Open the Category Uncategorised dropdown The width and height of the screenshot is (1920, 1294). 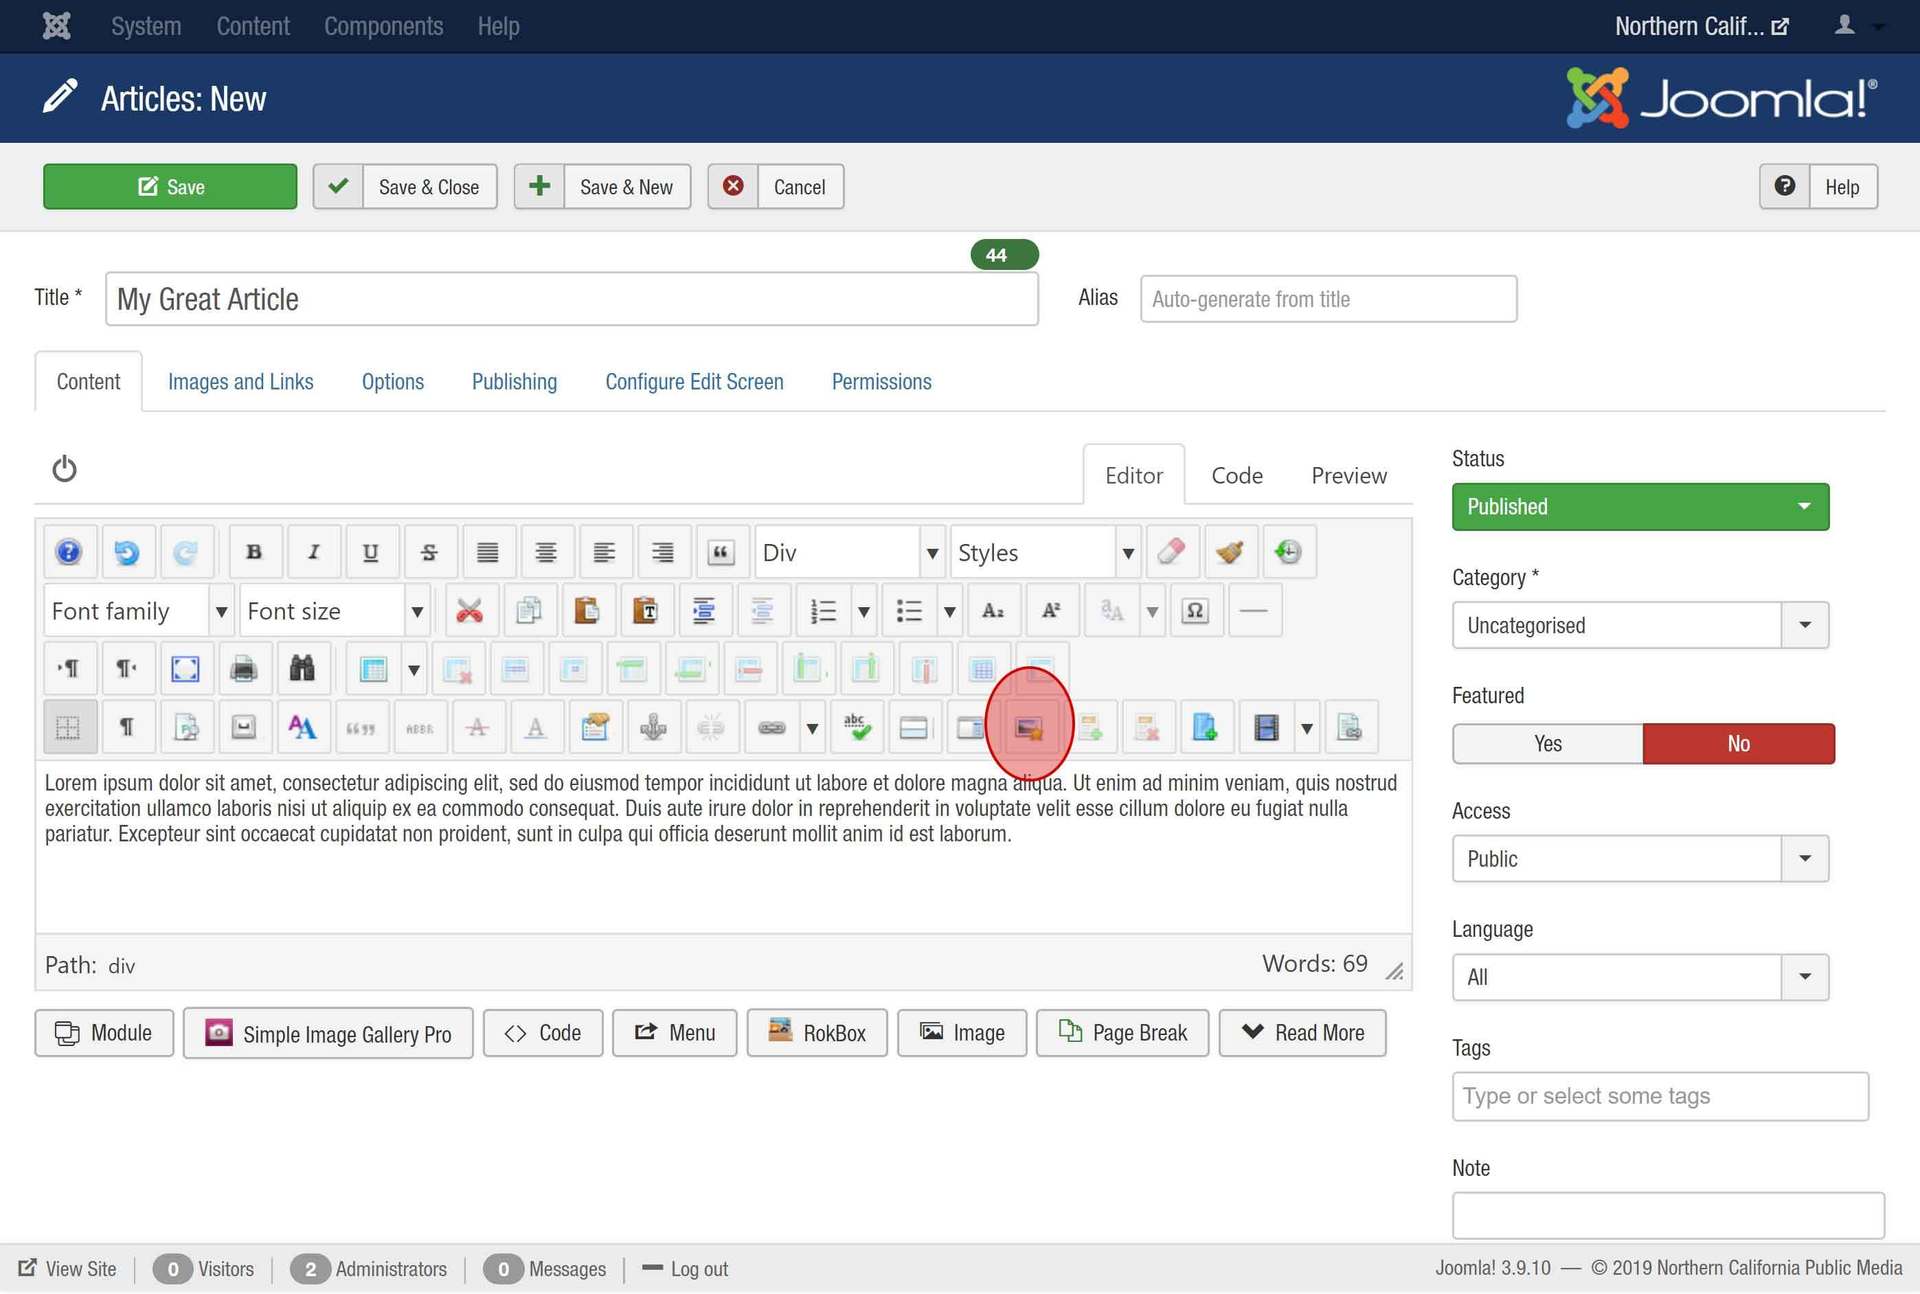pos(1640,626)
